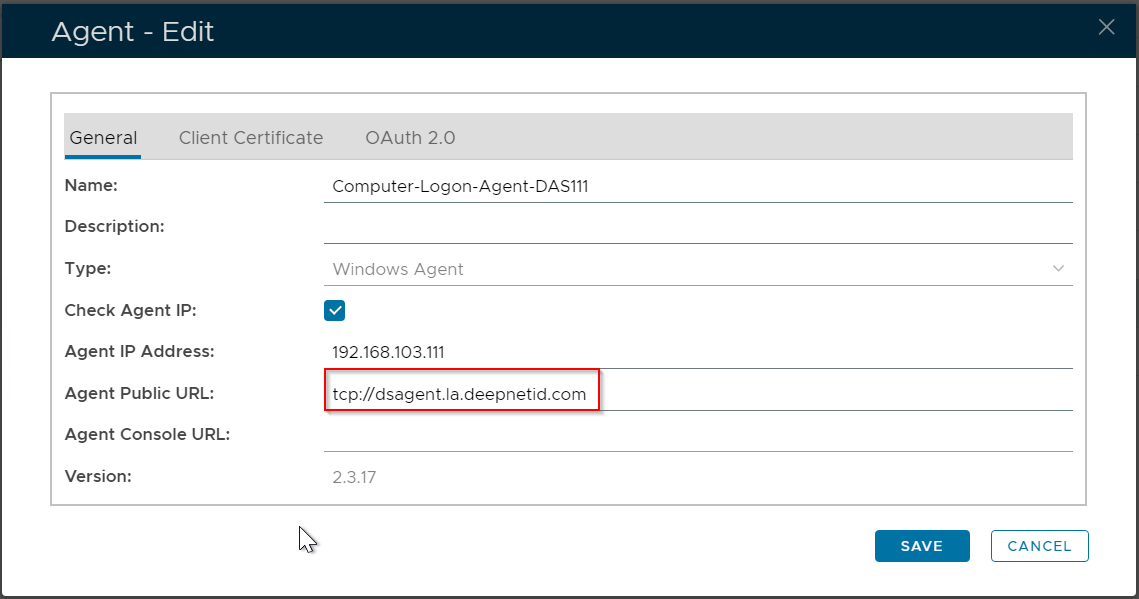Viewport: 1139px width, 599px height.
Task: Focus the empty Agent Console URL field
Action: [x=697, y=435]
